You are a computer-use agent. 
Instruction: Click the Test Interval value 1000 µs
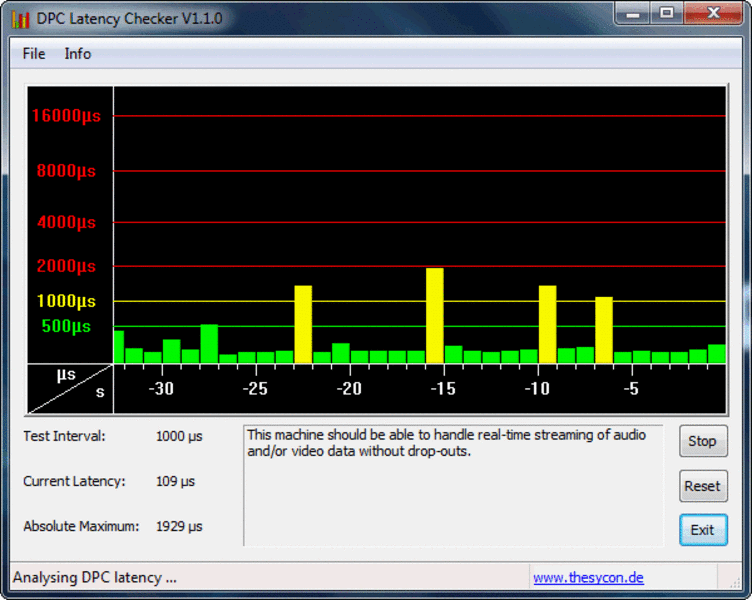pos(179,436)
